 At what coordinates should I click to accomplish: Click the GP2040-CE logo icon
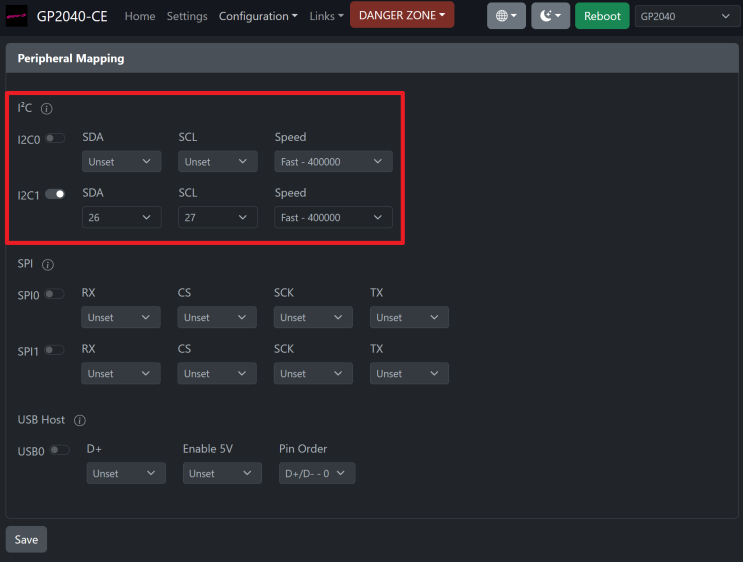[17, 16]
